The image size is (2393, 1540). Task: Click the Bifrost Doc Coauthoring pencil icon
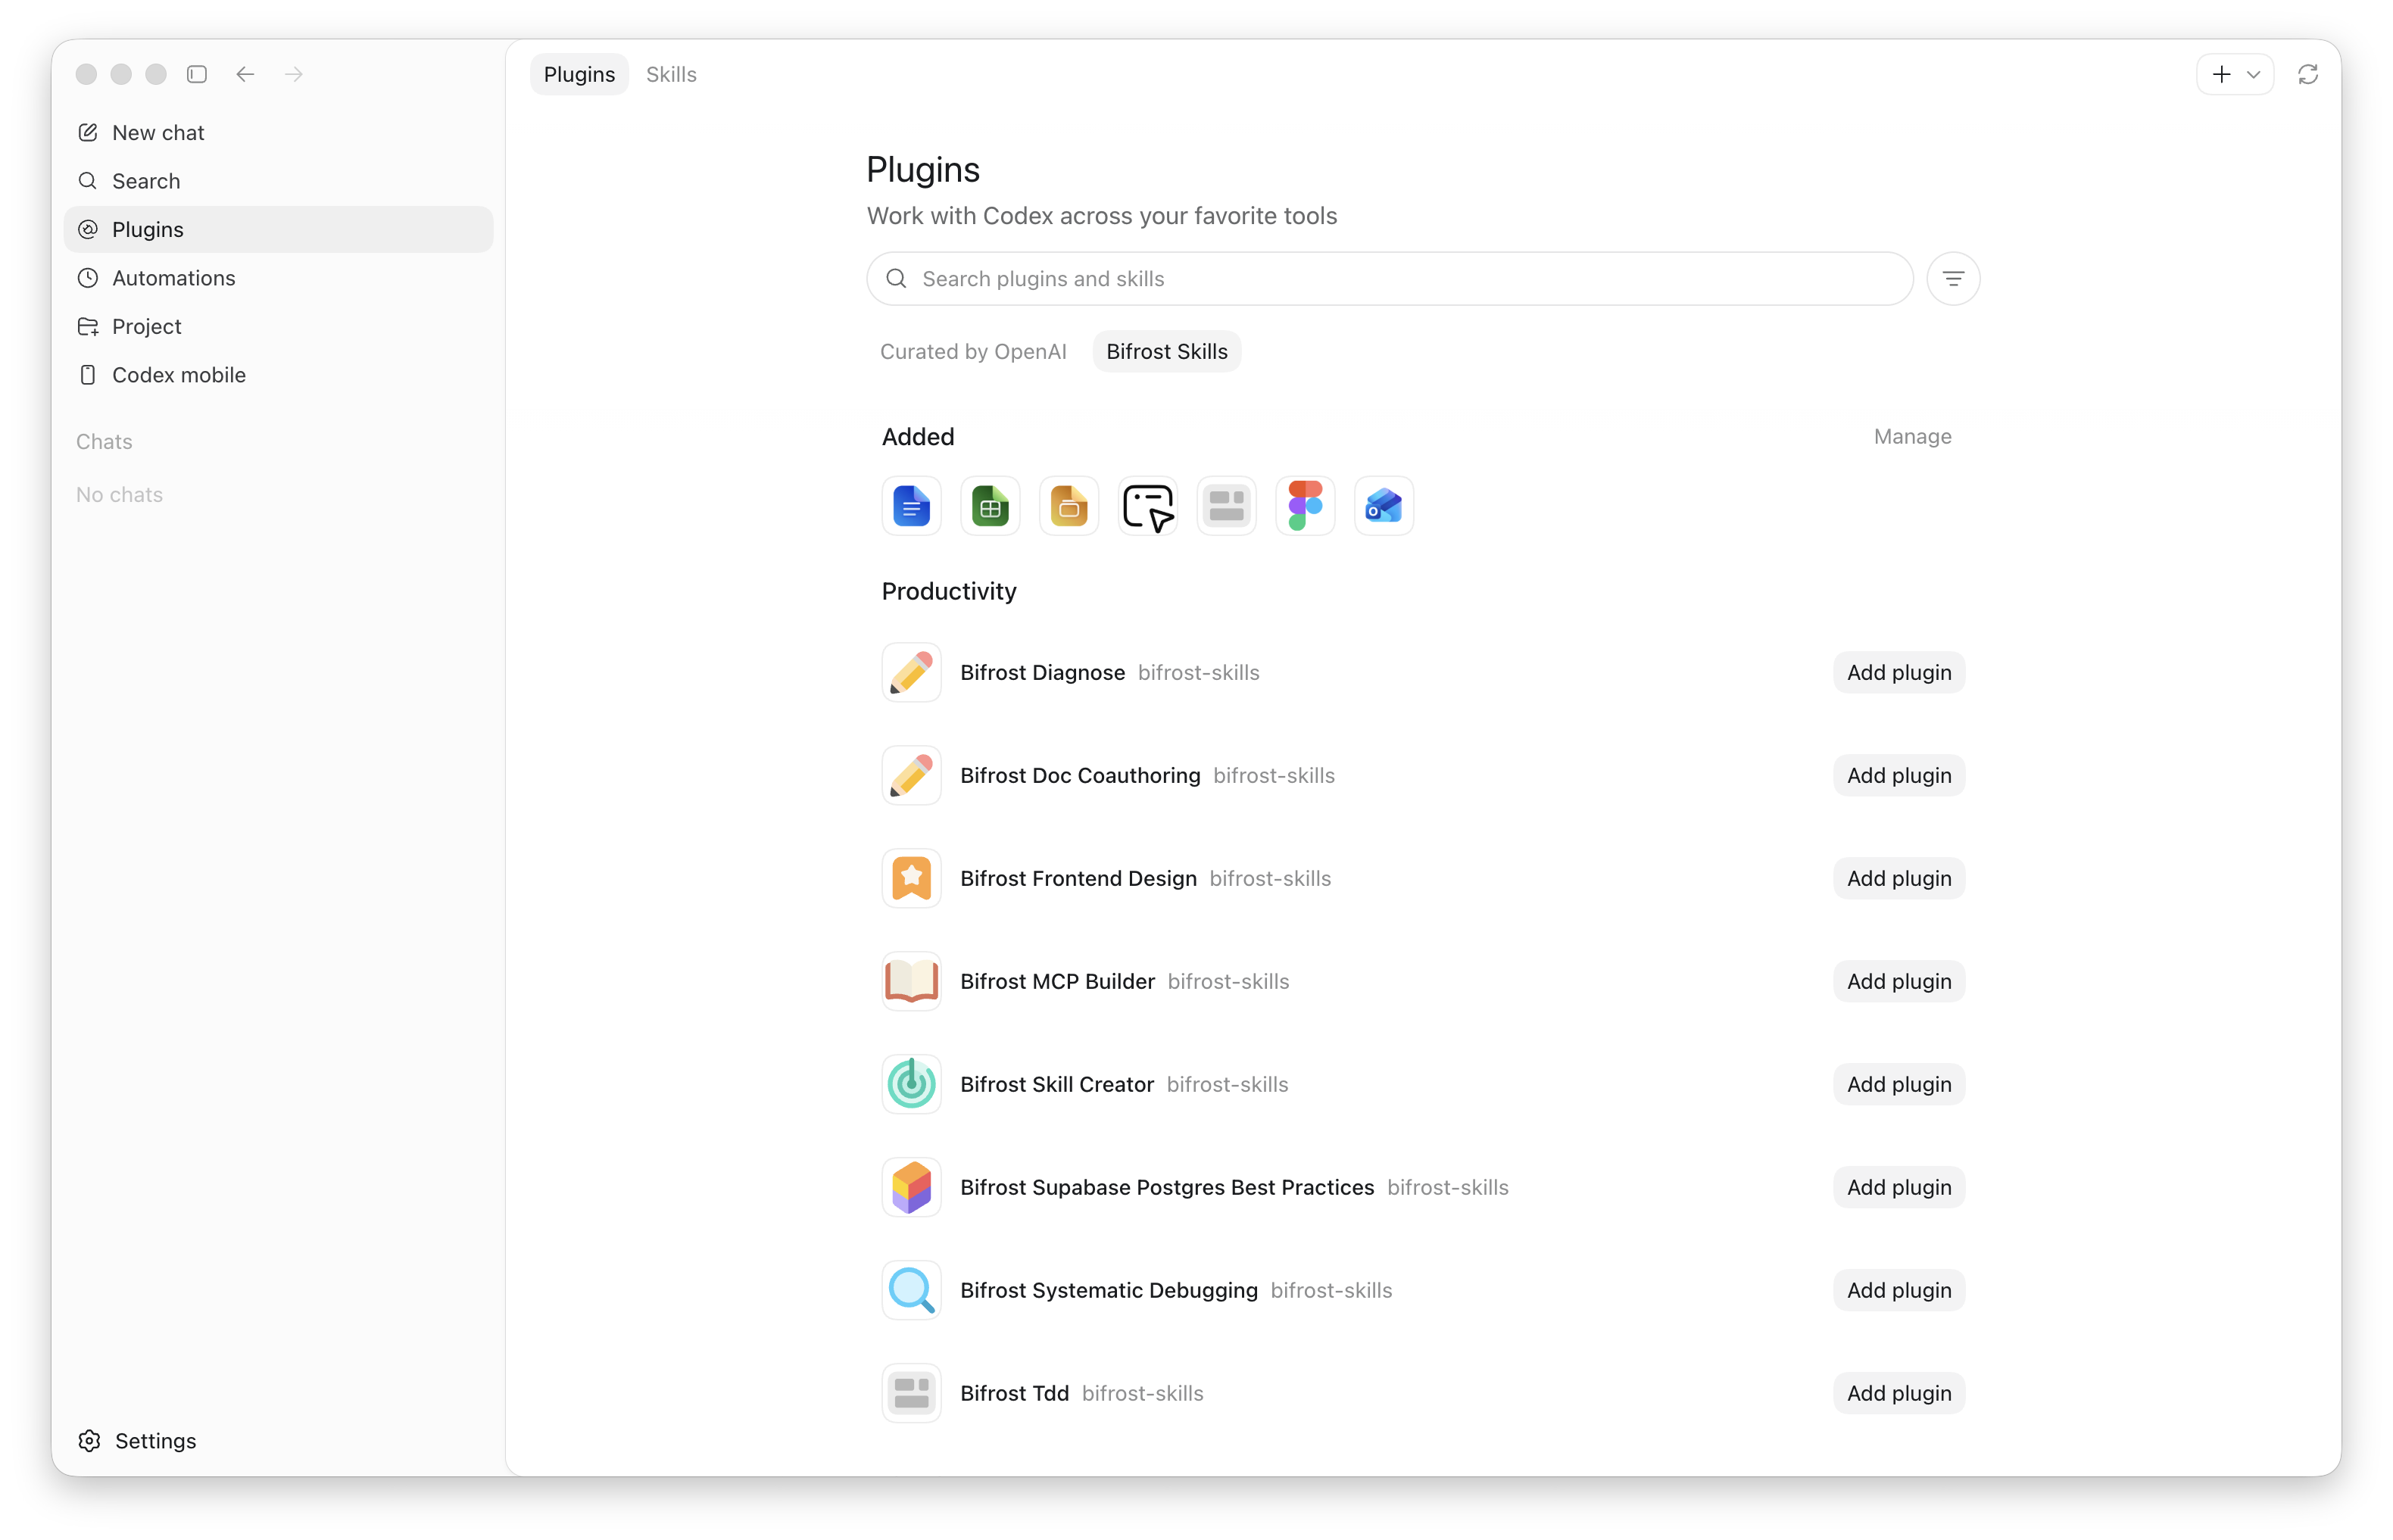click(911, 775)
